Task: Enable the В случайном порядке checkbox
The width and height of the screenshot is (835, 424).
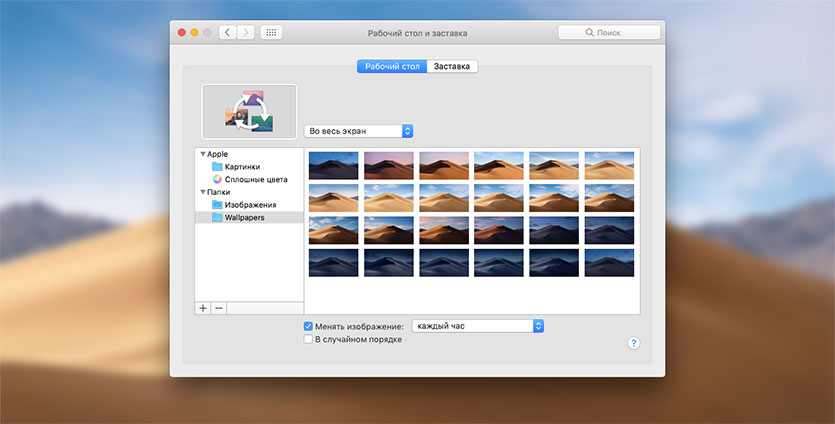Action: (x=308, y=339)
